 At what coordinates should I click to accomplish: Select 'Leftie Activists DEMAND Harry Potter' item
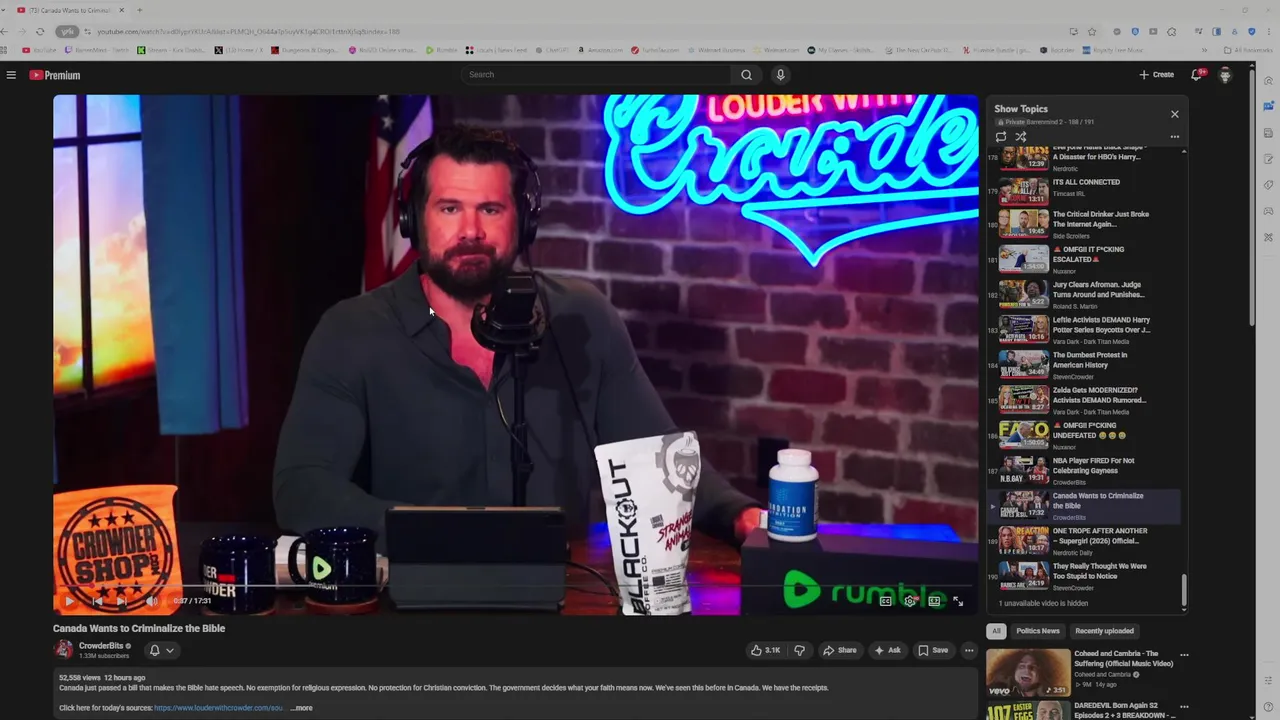point(1085,330)
